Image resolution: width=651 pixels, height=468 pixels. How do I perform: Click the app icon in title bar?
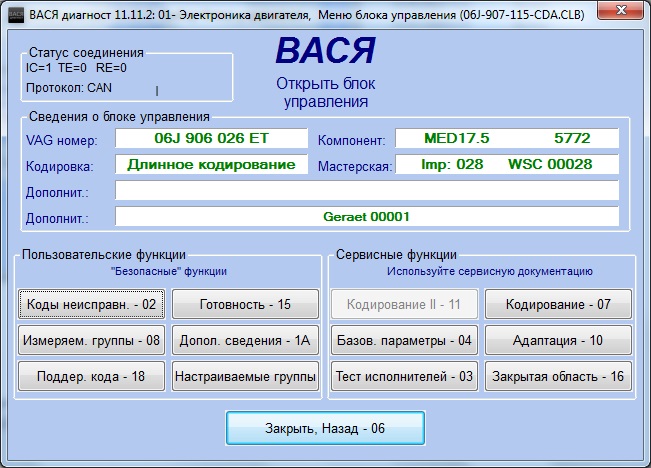[x=14, y=14]
